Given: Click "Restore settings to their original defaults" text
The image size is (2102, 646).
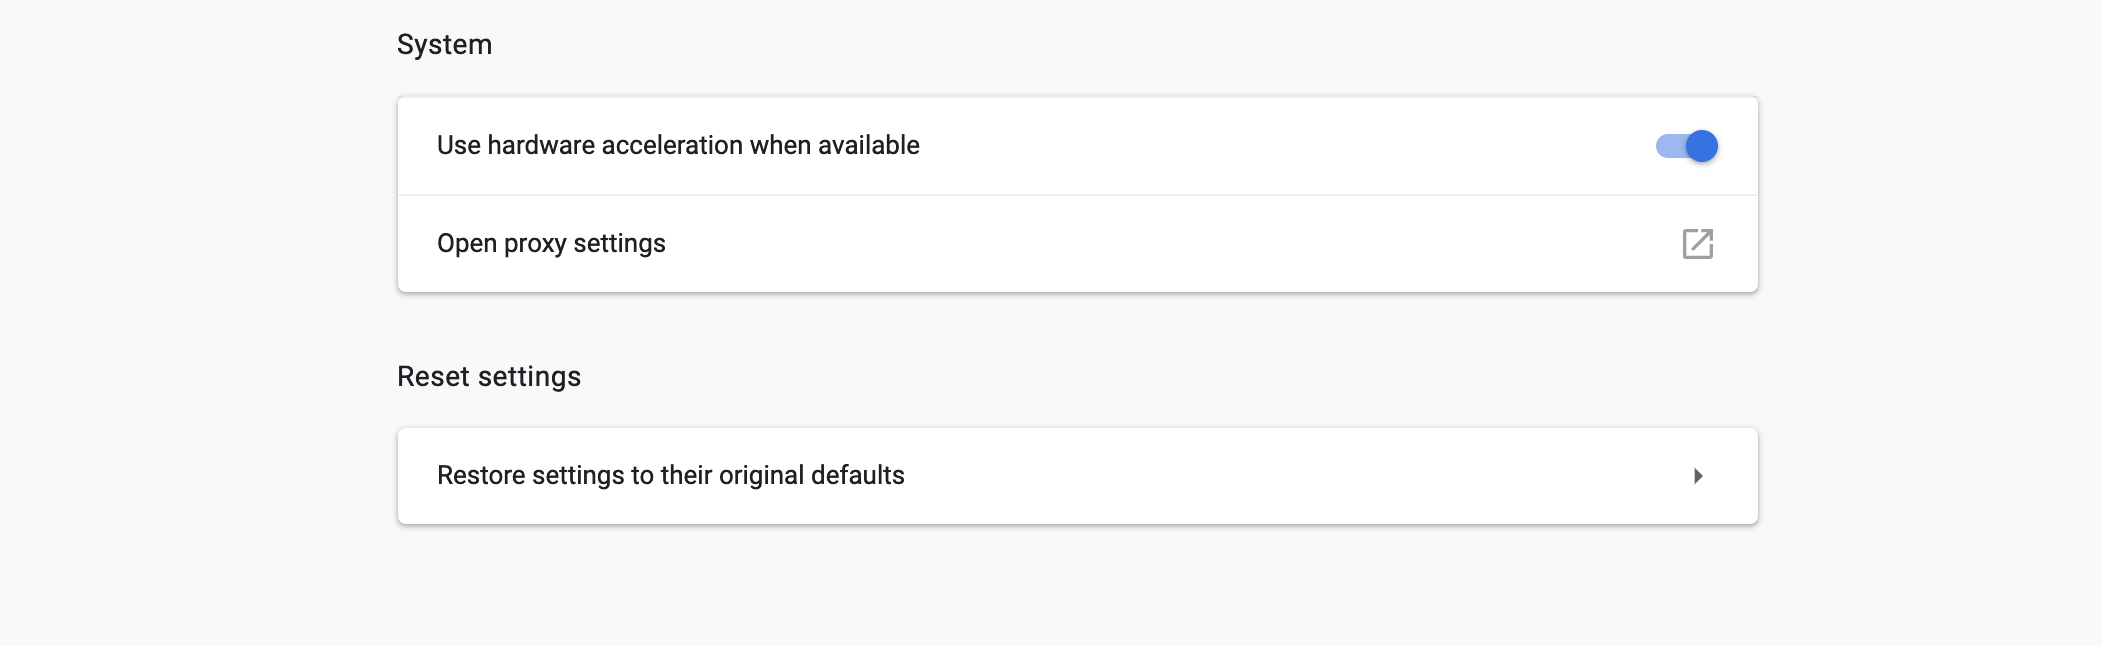Looking at the screenshot, I should [x=670, y=475].
